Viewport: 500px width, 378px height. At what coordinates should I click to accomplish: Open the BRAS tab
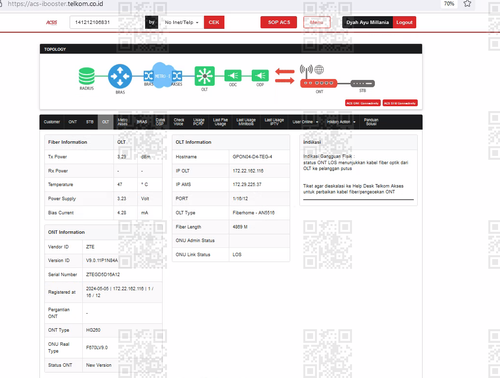tap(142, 122)
